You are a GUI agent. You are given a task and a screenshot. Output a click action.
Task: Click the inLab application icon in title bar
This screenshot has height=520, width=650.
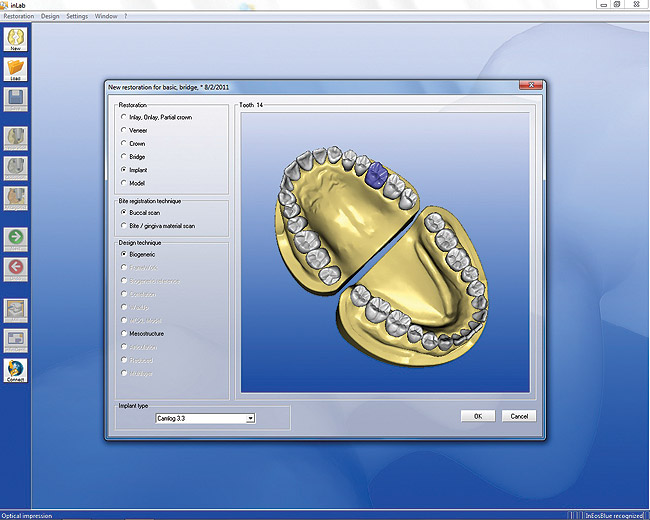(6, 6)
